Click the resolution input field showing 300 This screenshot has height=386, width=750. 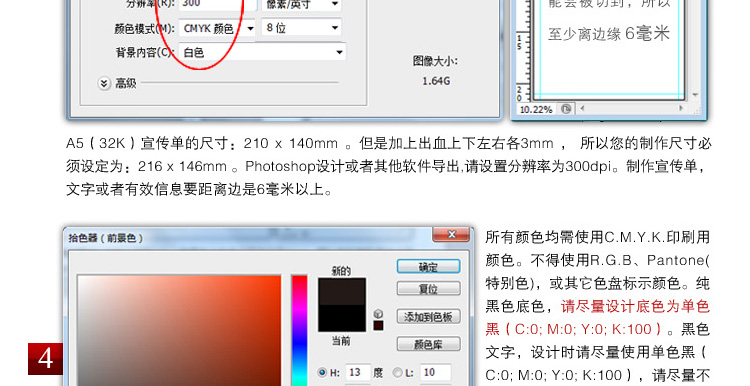coord(217,4)
